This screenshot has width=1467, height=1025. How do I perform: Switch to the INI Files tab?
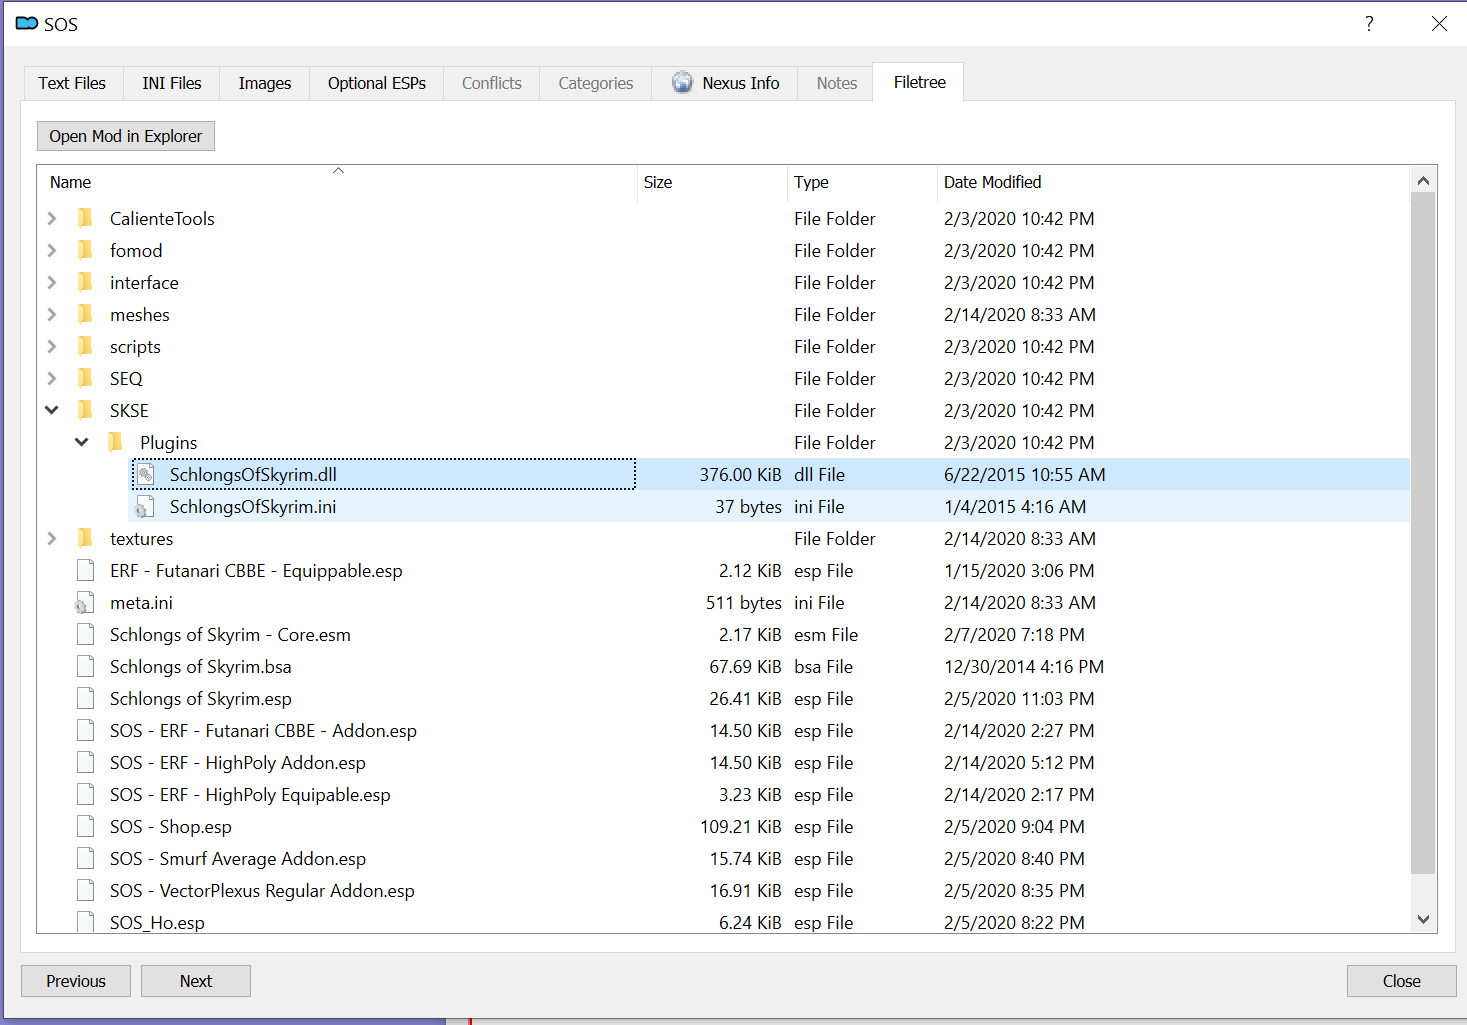pos(172,83)
